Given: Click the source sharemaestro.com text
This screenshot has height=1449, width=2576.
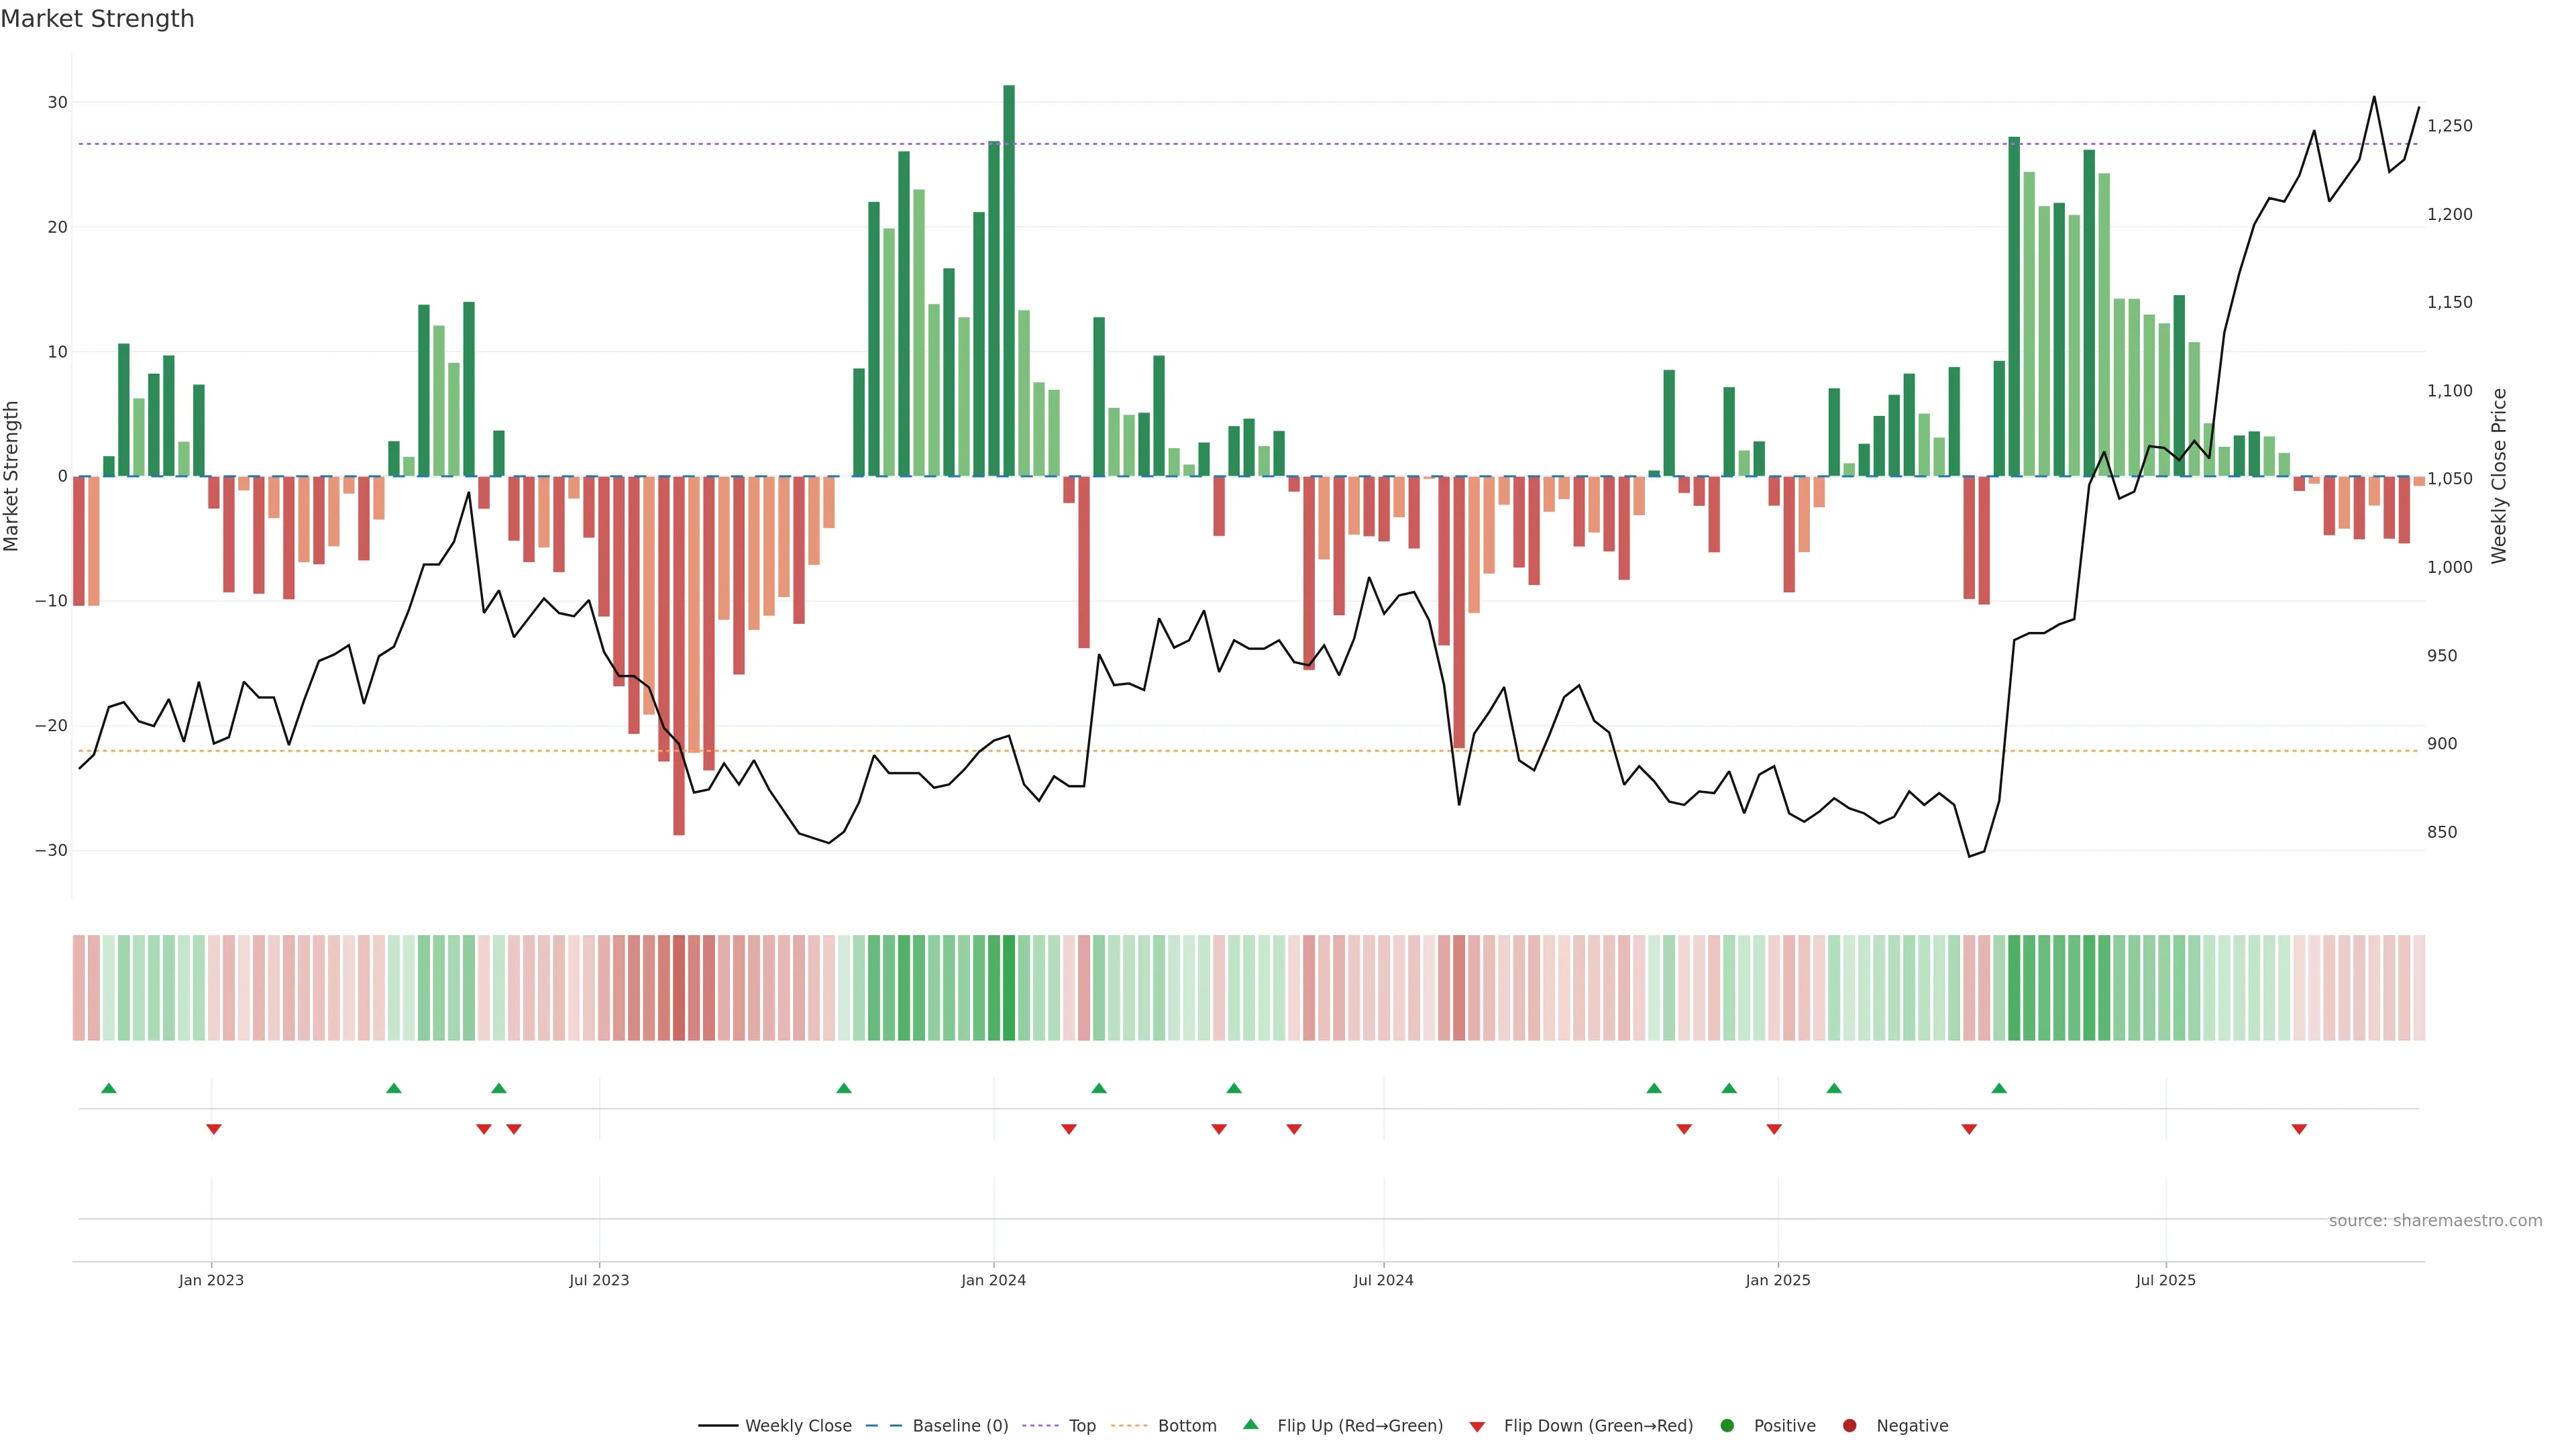Looking at the screenshot, I should point(2435,1220).
